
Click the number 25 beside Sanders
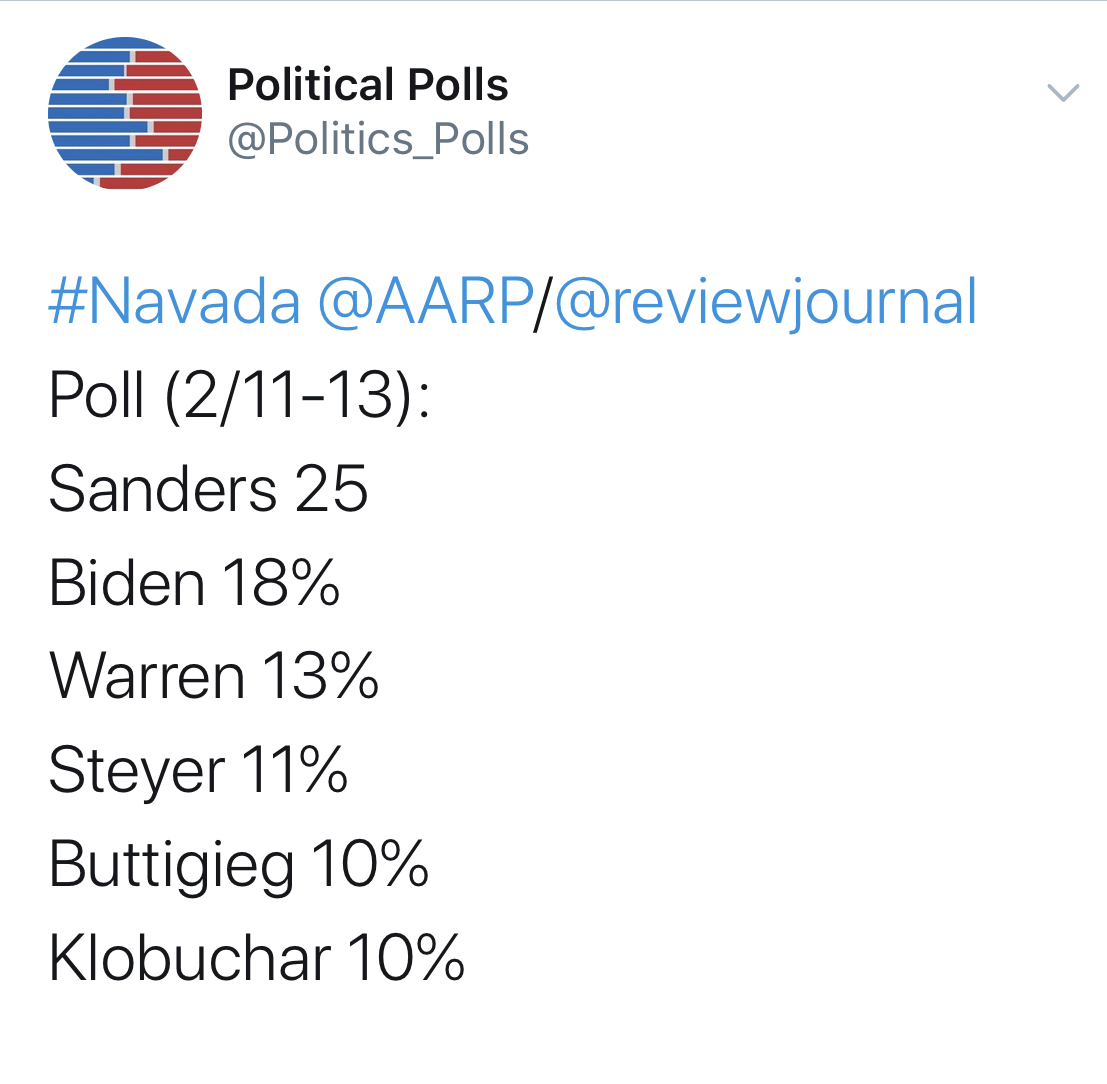tap(332, 489)
